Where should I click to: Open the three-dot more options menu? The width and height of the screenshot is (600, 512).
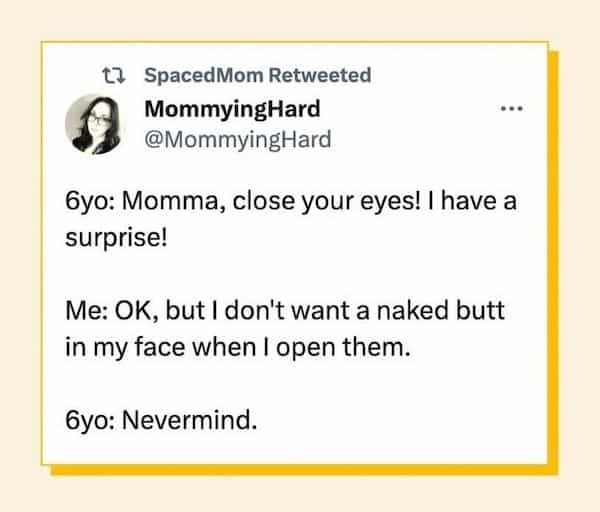[510, 111]
